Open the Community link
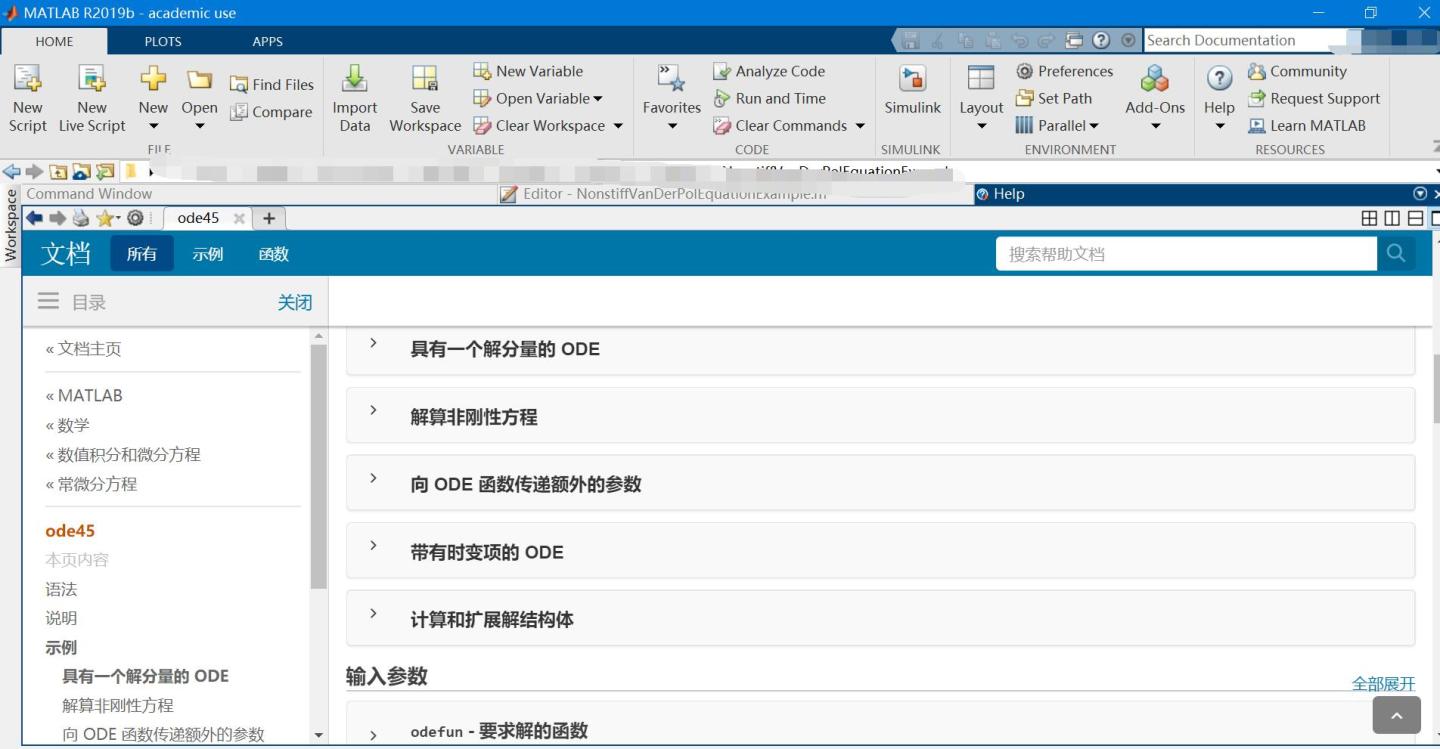Image resolution: width=1440 pixels, height=749 pixels. [1297, 71]
